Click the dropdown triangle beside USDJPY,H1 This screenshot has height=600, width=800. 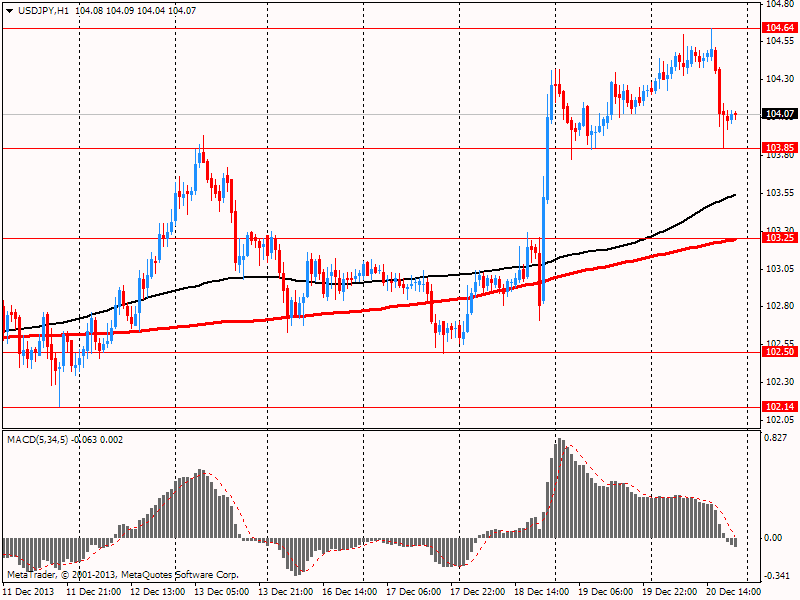10,11
